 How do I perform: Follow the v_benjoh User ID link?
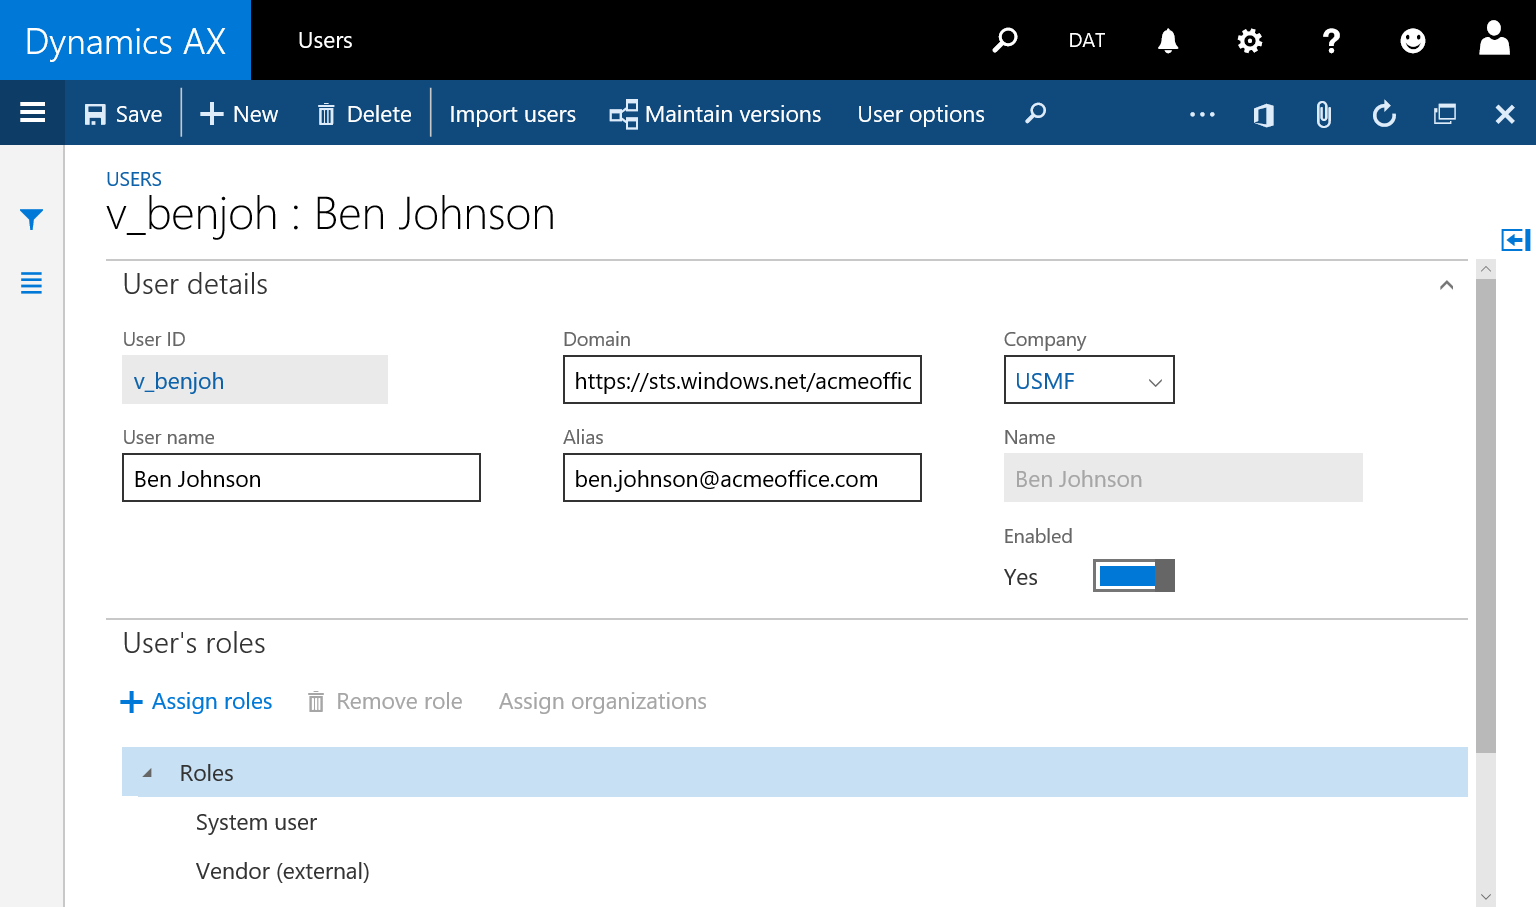pos(179,381)
